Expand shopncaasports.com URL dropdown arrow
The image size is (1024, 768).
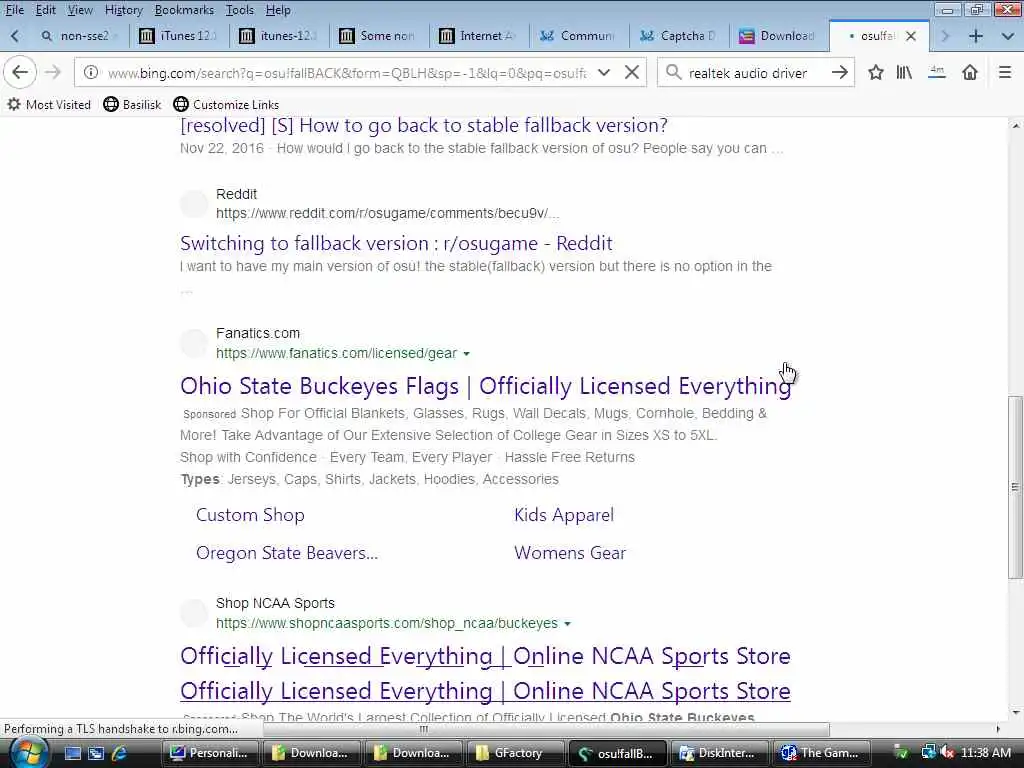[x=568, y=624]
